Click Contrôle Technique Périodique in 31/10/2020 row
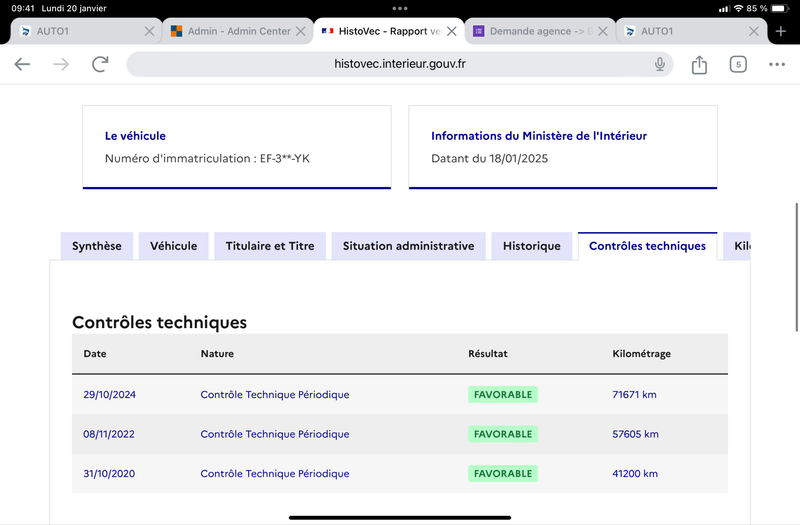The height and width of the screenshot is (525, 800). point(274,473)
